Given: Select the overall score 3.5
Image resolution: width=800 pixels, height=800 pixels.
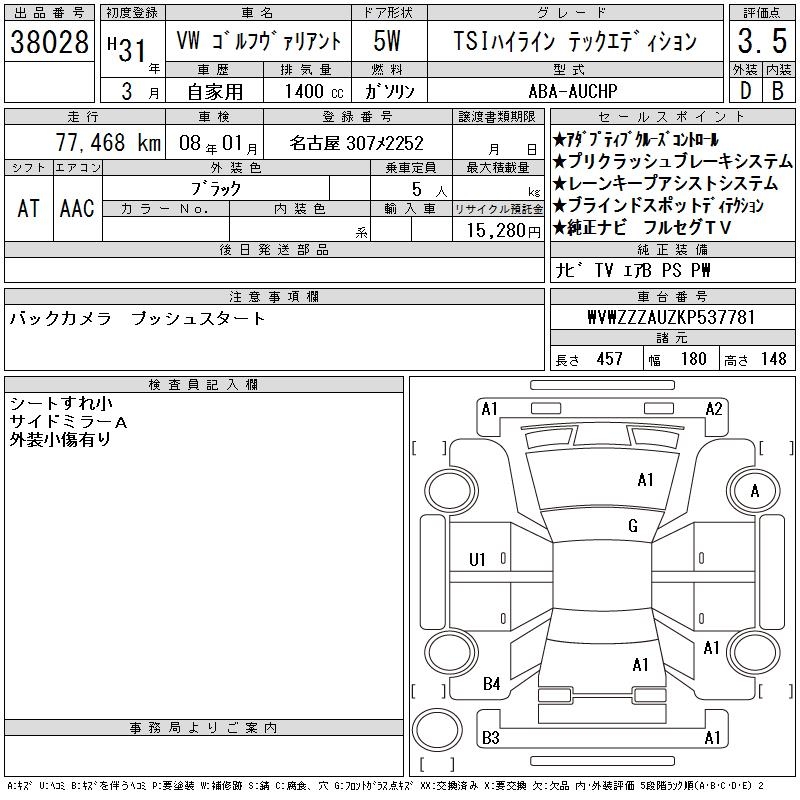Looking at the screenshot, I should (x=762, y=41).
